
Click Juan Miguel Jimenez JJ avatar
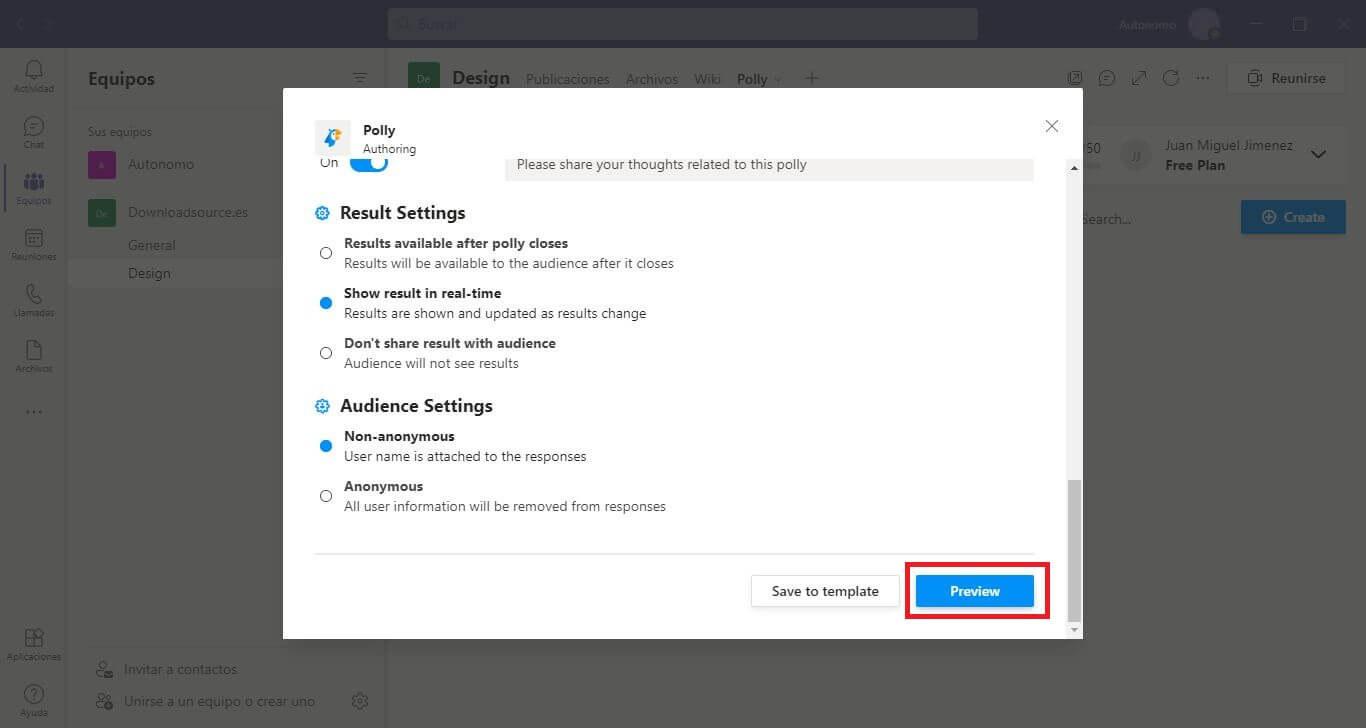[x=1135, y=155]
